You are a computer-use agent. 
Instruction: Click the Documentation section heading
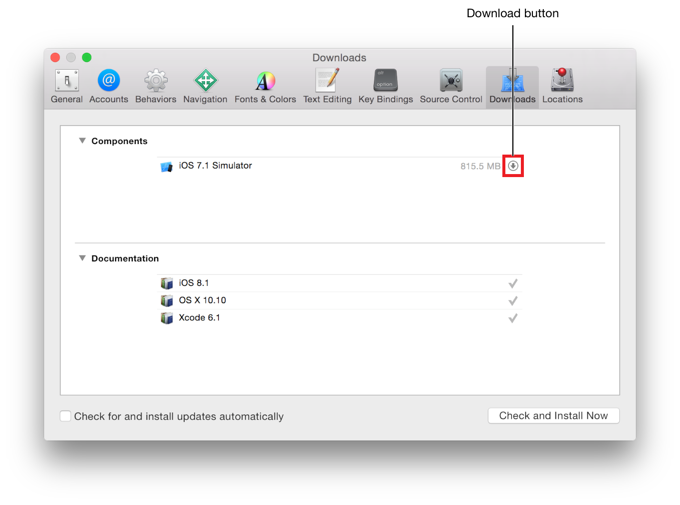pos(125,259)
